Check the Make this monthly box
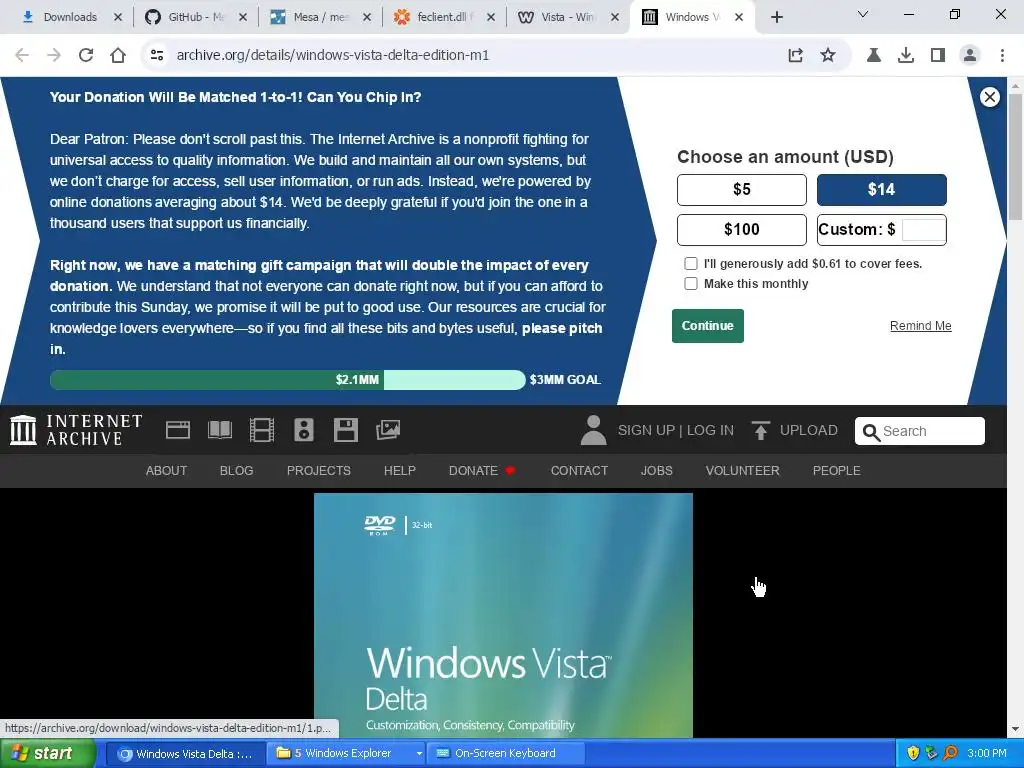This screenshot has height=768, width=1024. (x=691, y=283)
